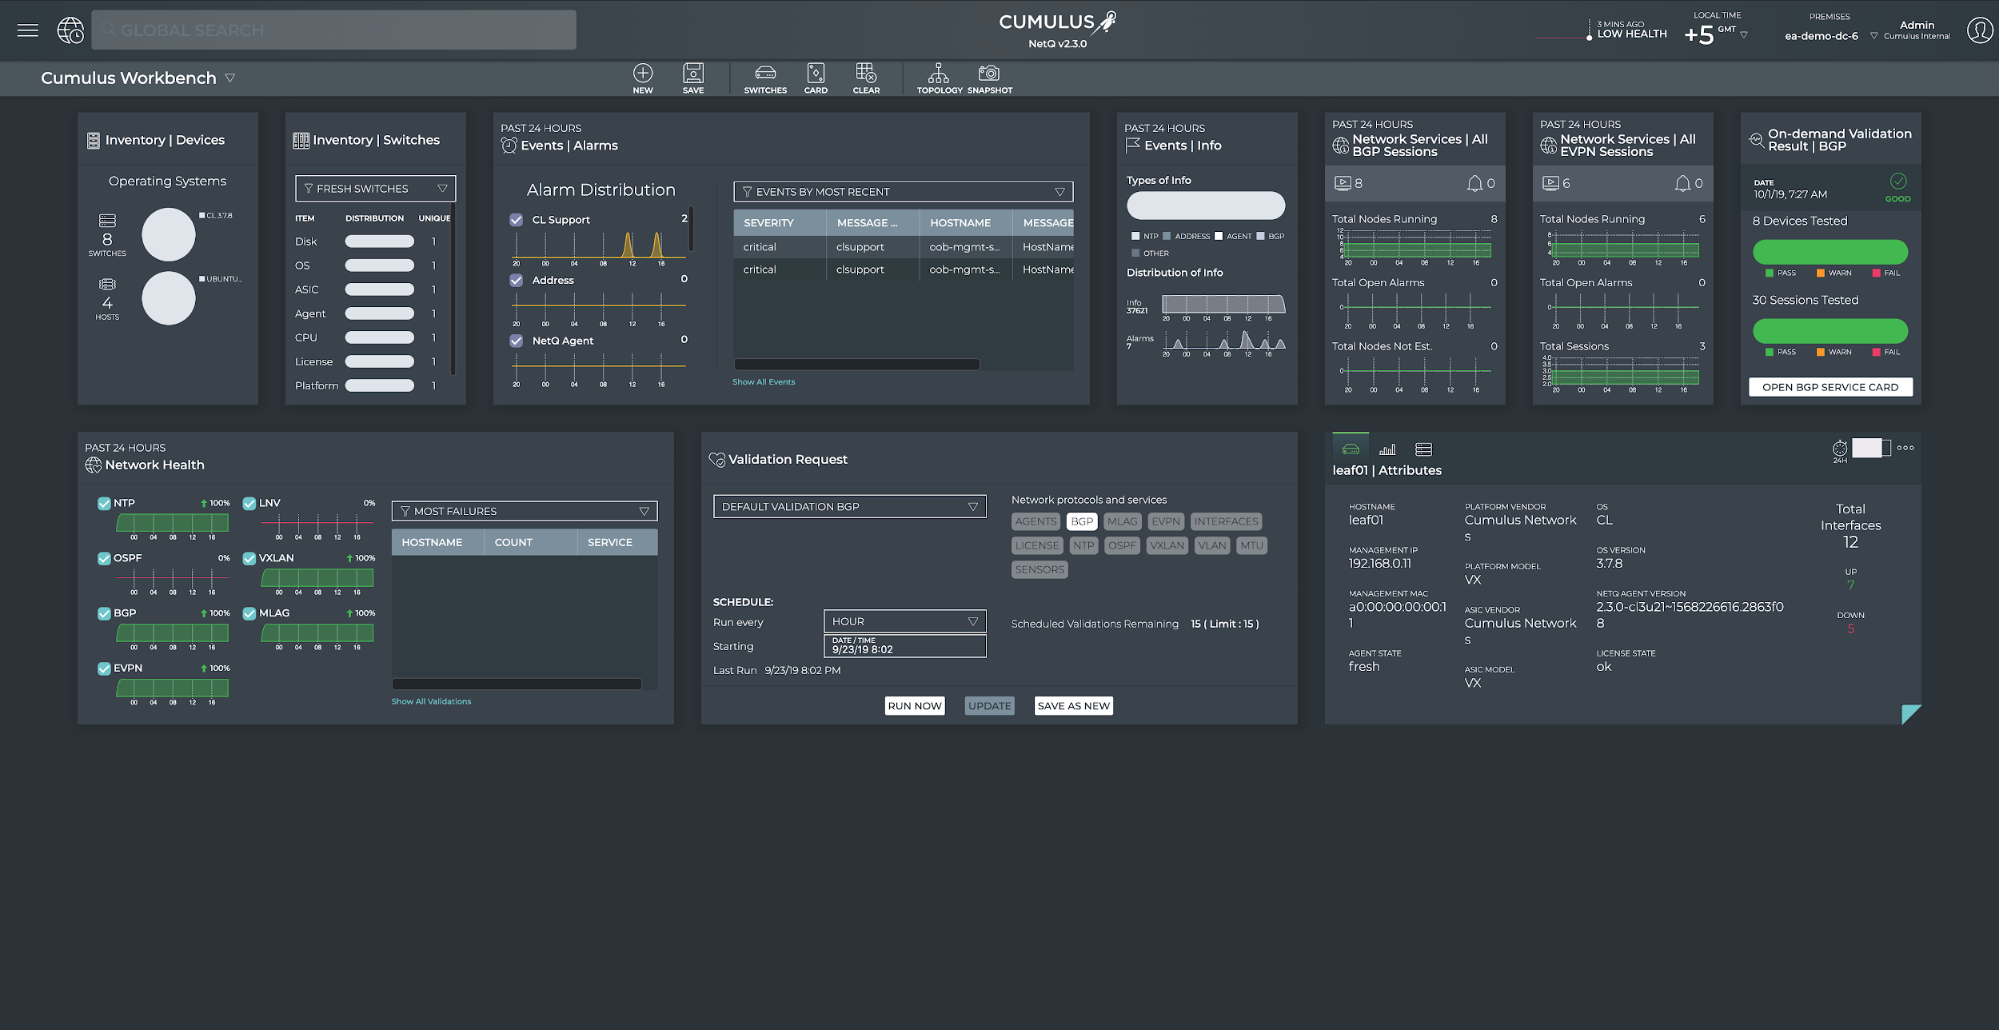Disable the NTP checkbox in Network Health
The width and height of the screenshot is (1999, 1030).
click(104, 502)
